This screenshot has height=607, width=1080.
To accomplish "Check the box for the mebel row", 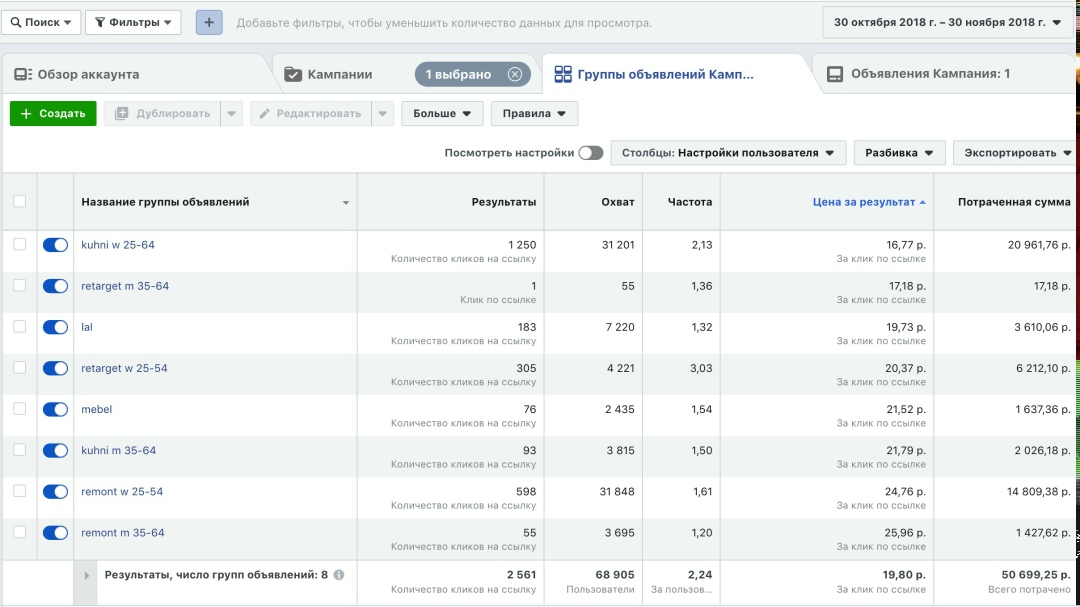I will 20,409.
